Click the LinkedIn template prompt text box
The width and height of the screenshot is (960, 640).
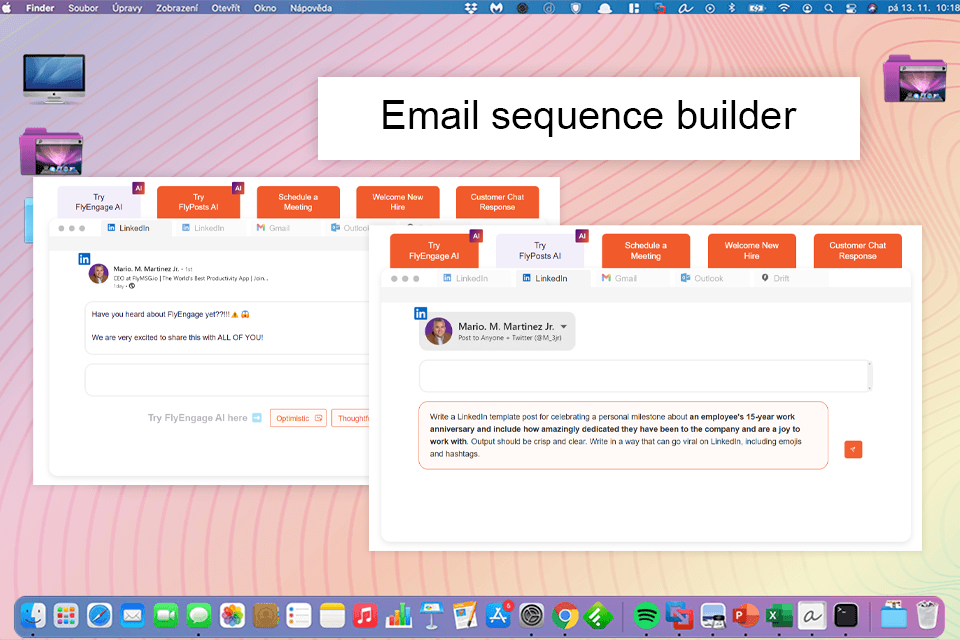623,435
